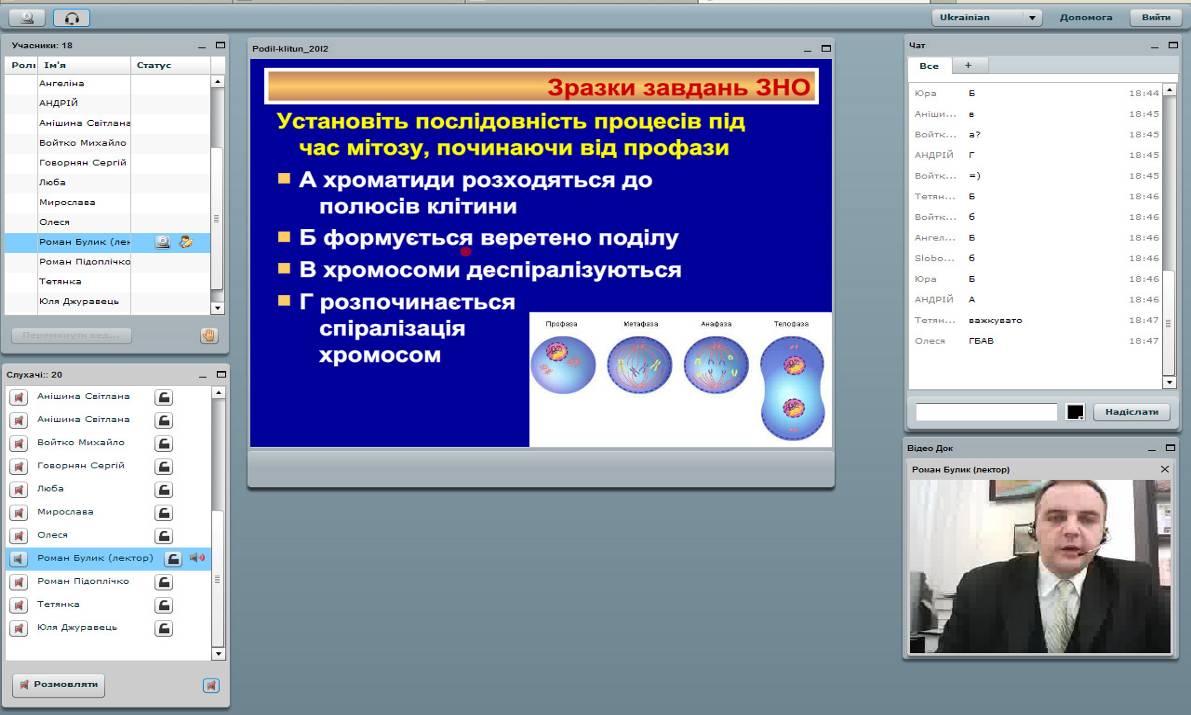Click speaker icon left of Мирослава listener
The height and width of the screenshot is (715, 1191).
pos(19,512)
